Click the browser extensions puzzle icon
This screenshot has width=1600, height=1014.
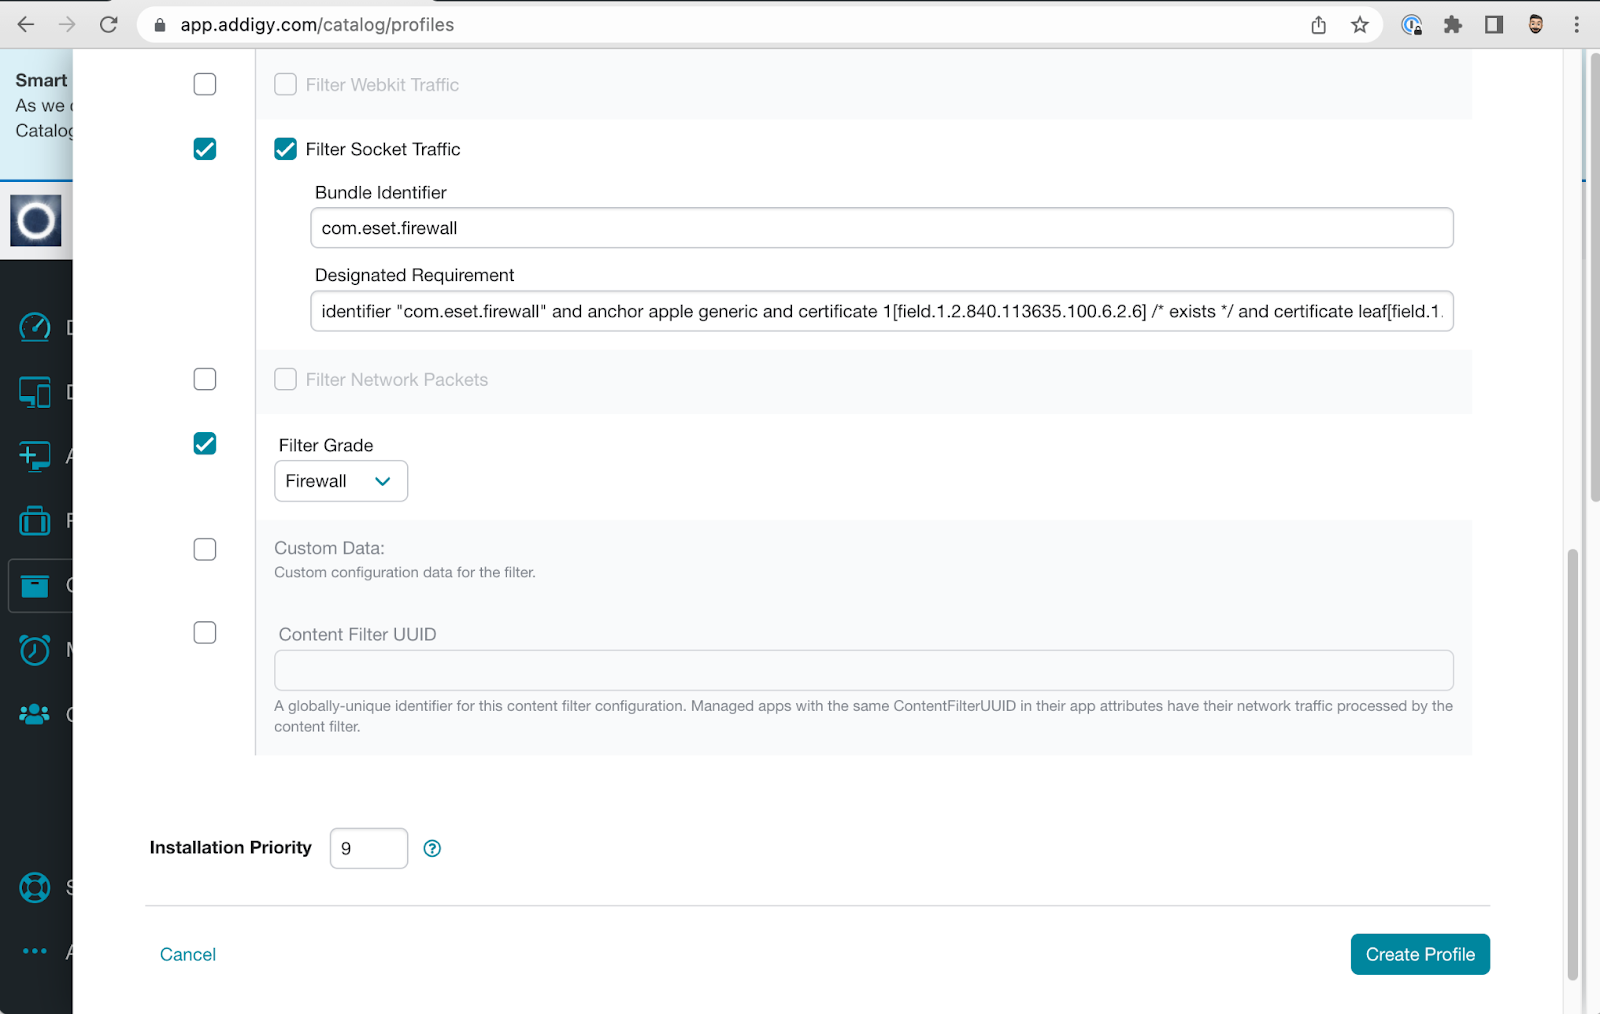1453,25
